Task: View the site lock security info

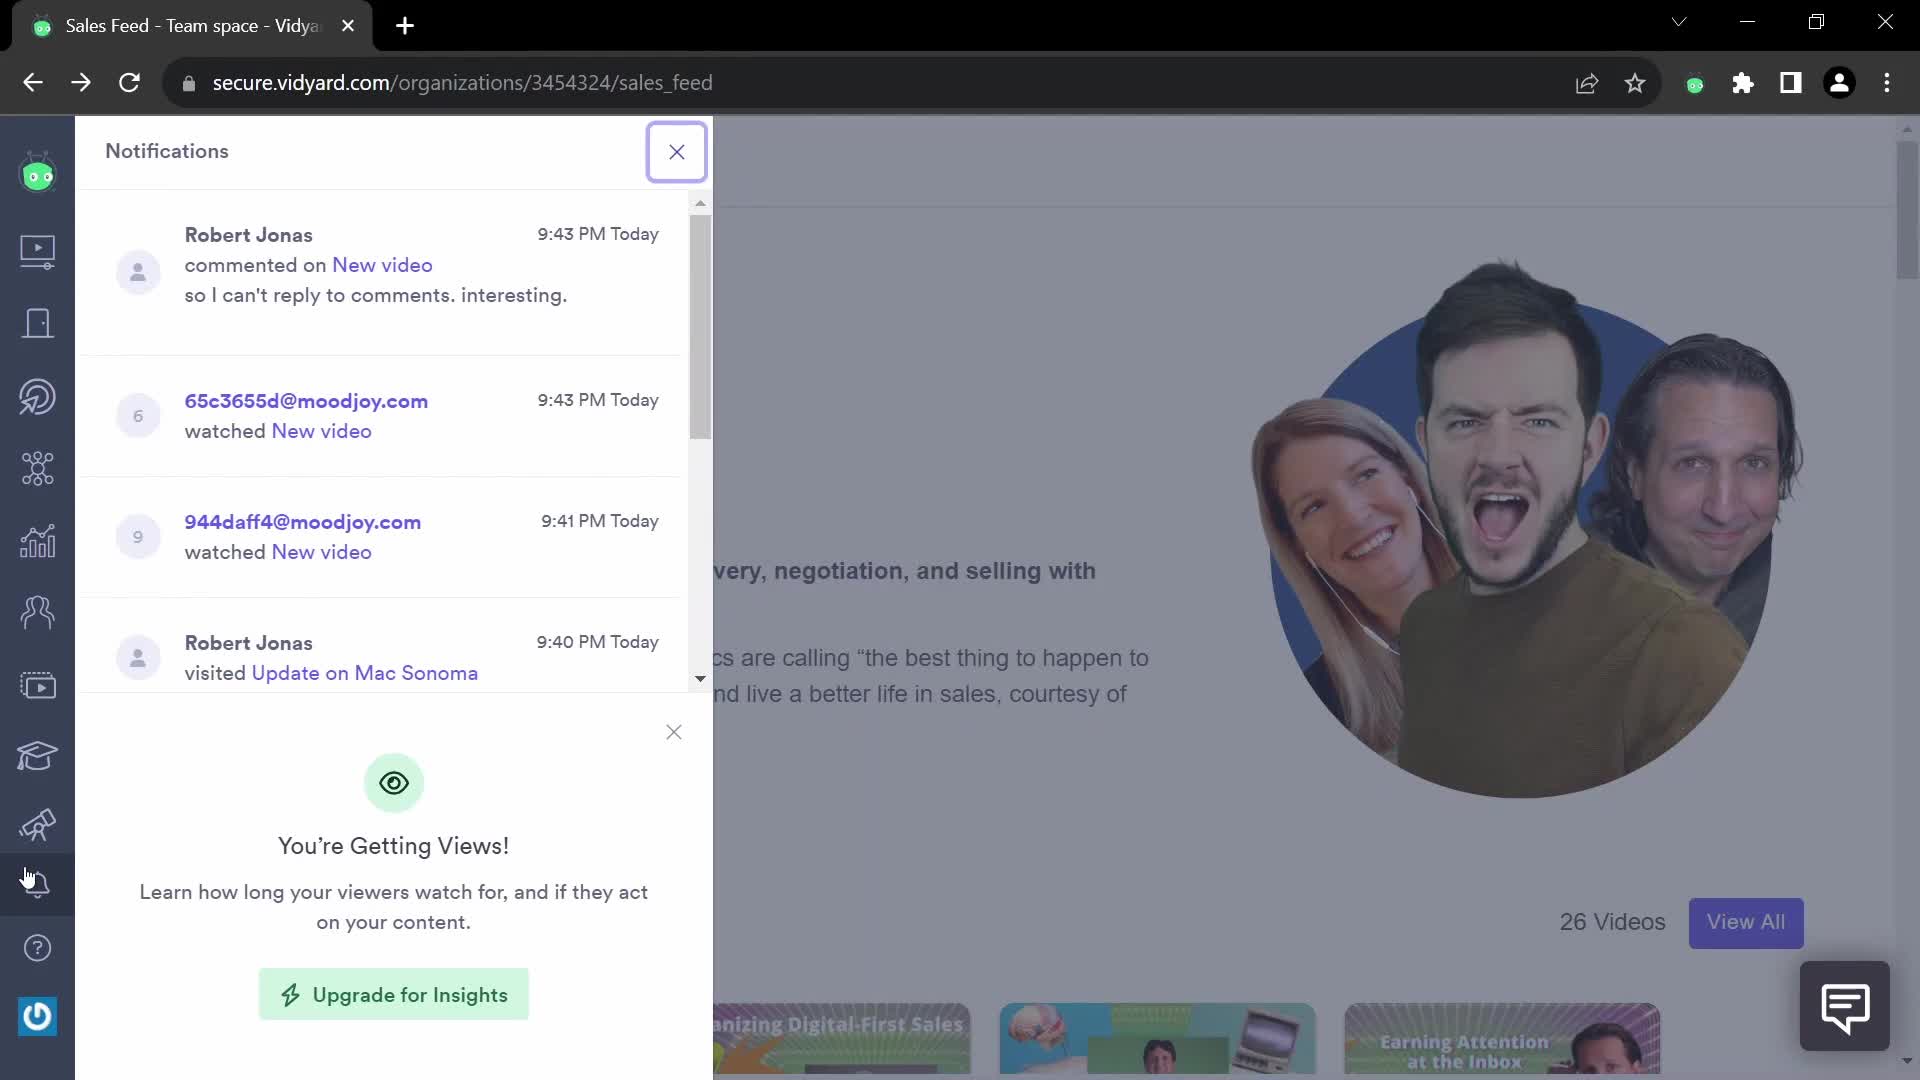Action: point(189,84)
